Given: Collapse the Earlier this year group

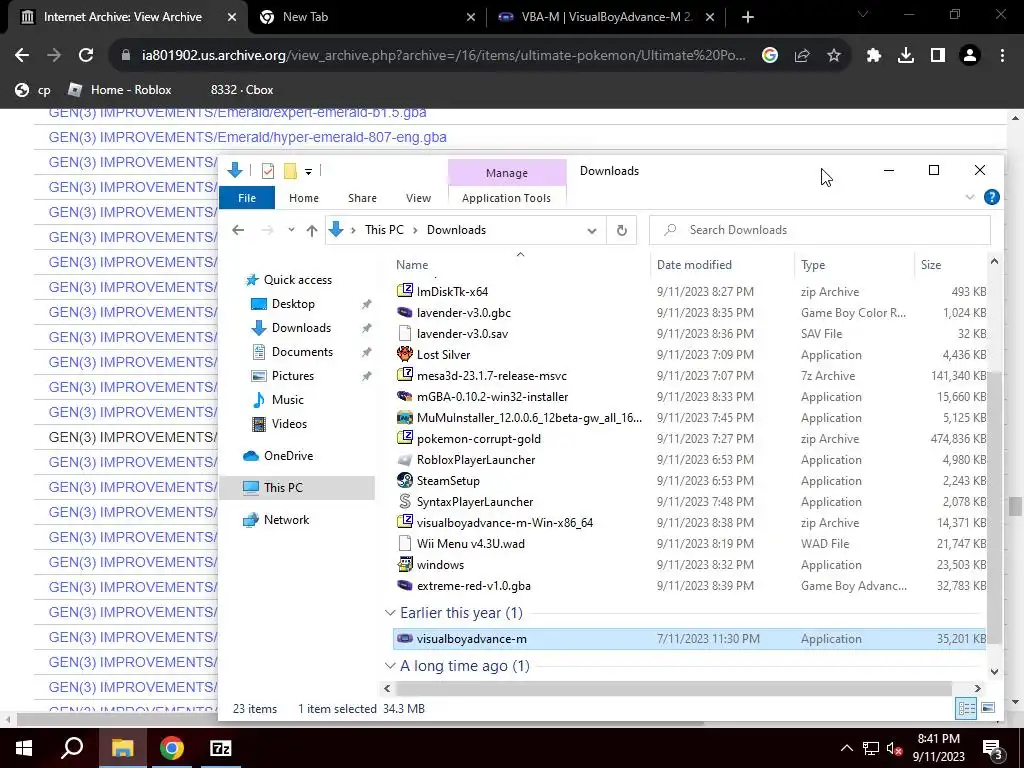Looking at the screenshot, I should [390, 613].
